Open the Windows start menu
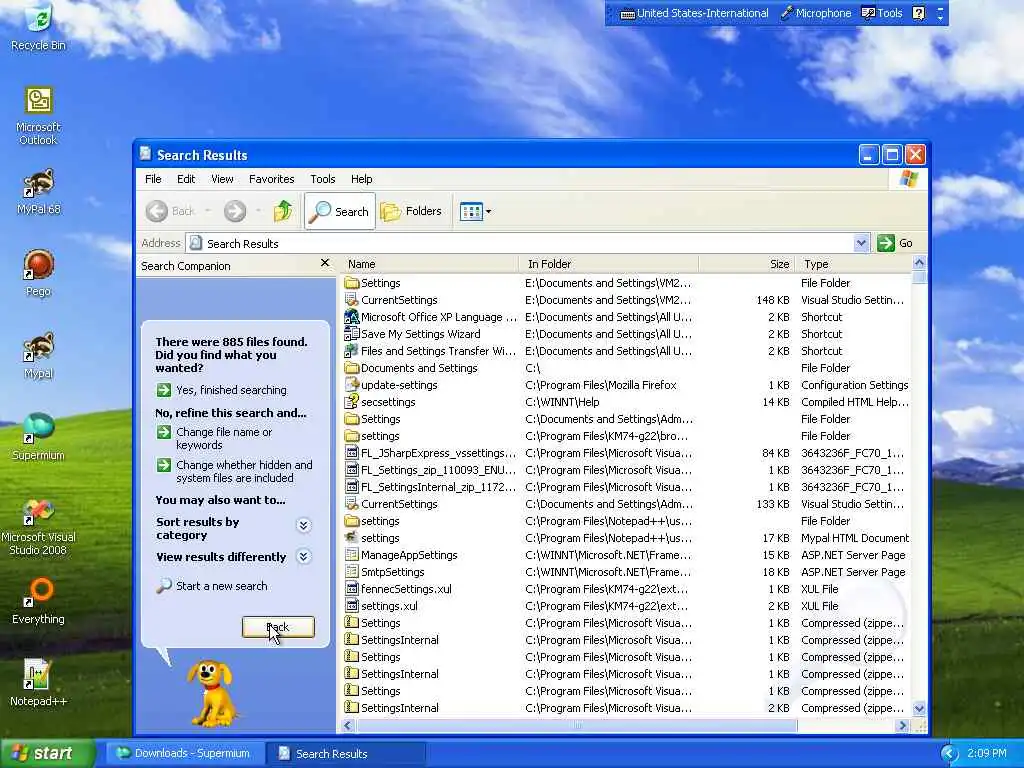Viewport: 1024px width, 768px height. point(48,753)
